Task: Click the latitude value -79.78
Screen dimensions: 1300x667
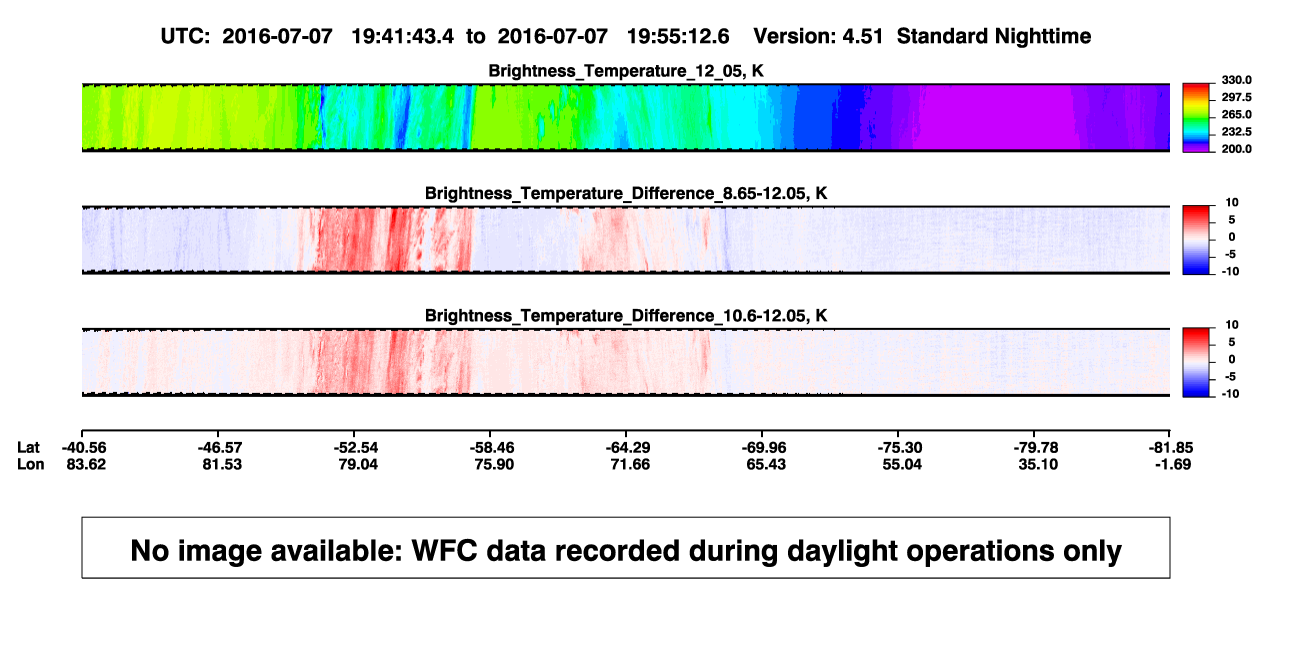Action: [x=1037, y=447]
